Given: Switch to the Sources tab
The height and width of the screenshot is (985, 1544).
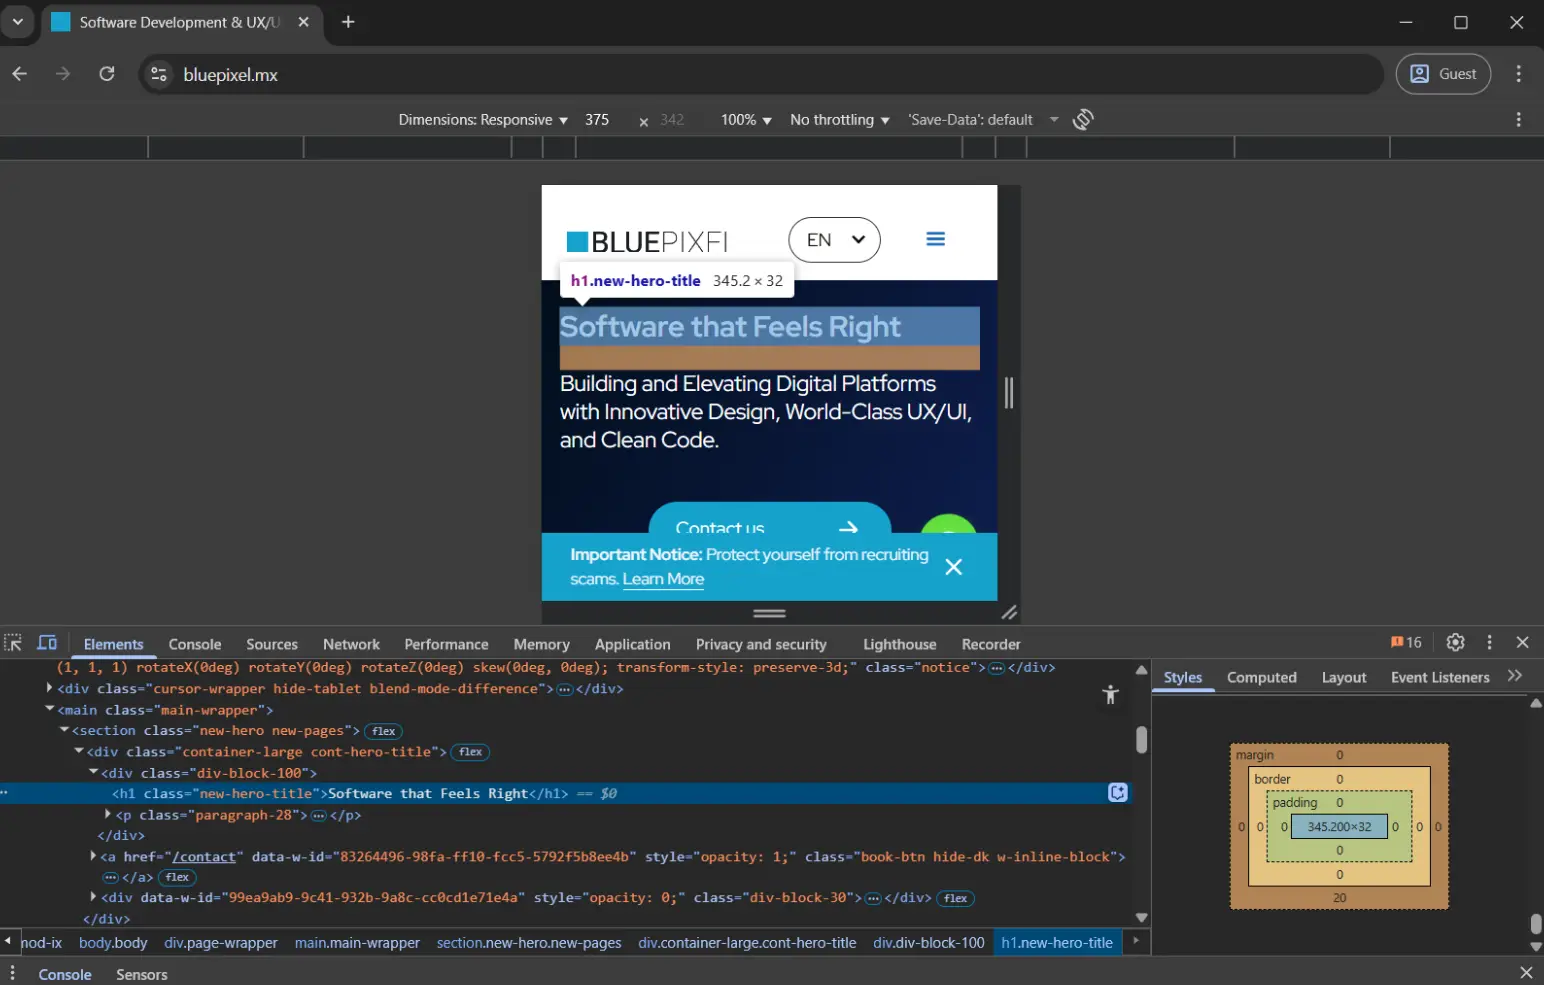Looking at the screenshot, I should [272, 644].
